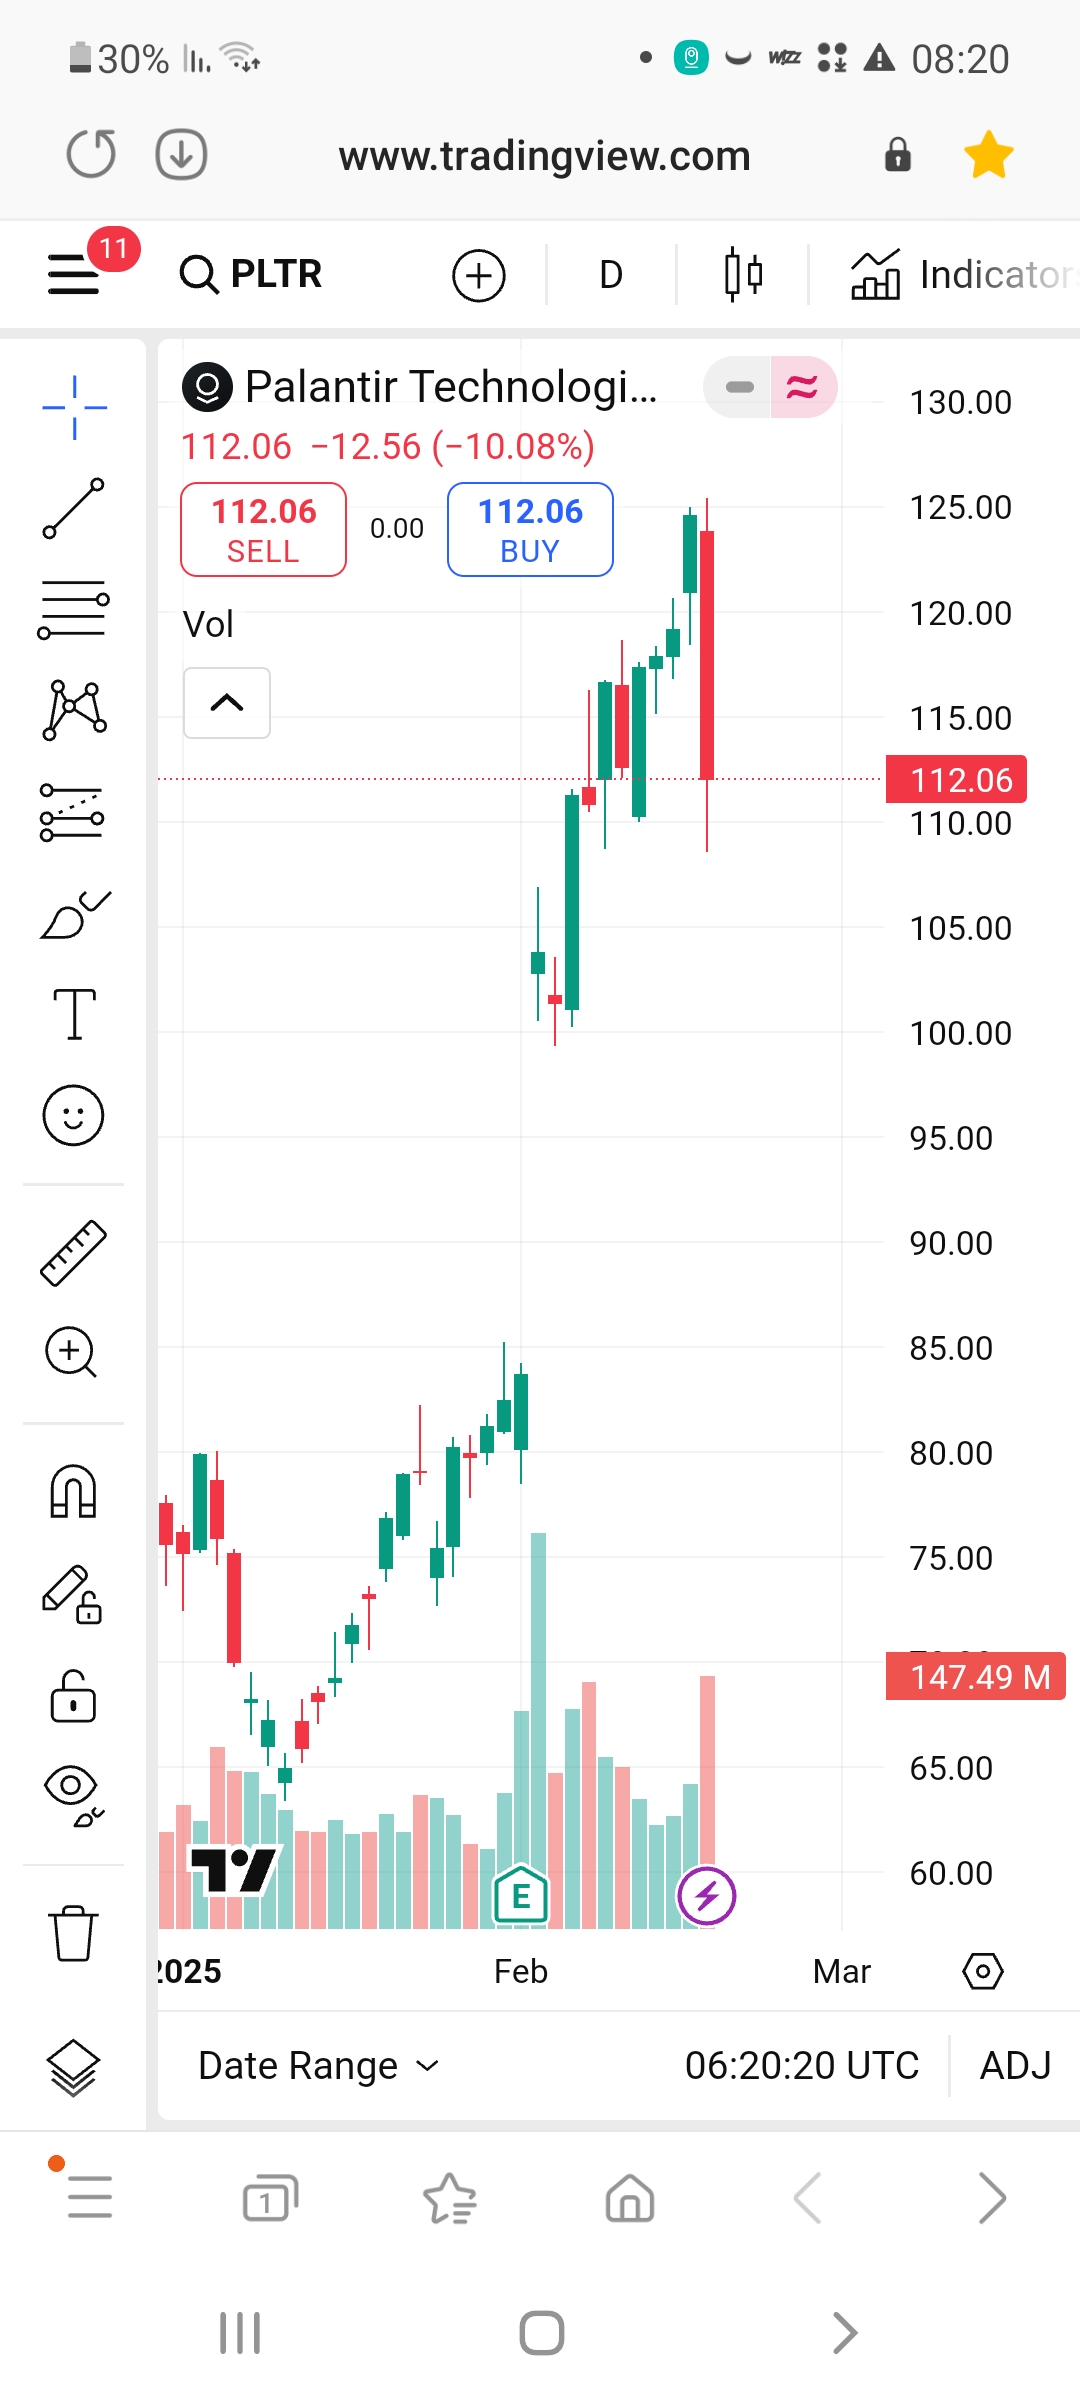Viewport: 1080px width, 2400px height.
Task: Click the pink delayed data indicator
Action: pos(804,387)
